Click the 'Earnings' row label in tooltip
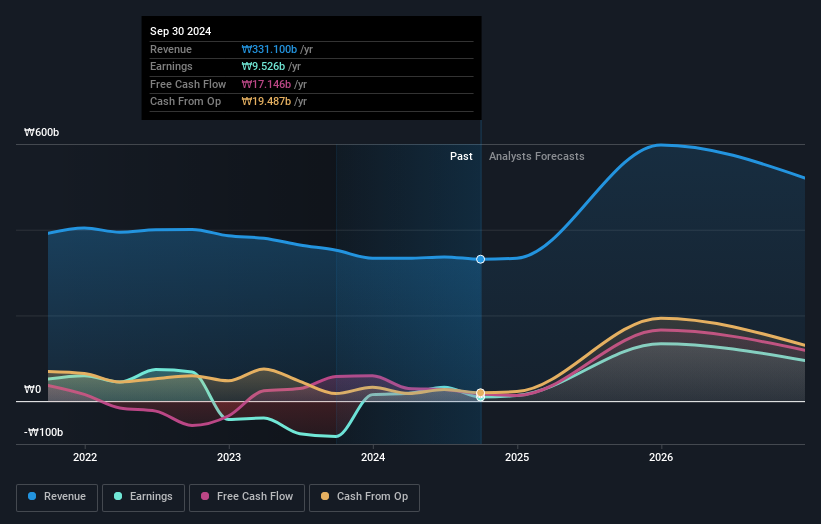The width and height of the screenshot is (821, 524). [171, 66]
